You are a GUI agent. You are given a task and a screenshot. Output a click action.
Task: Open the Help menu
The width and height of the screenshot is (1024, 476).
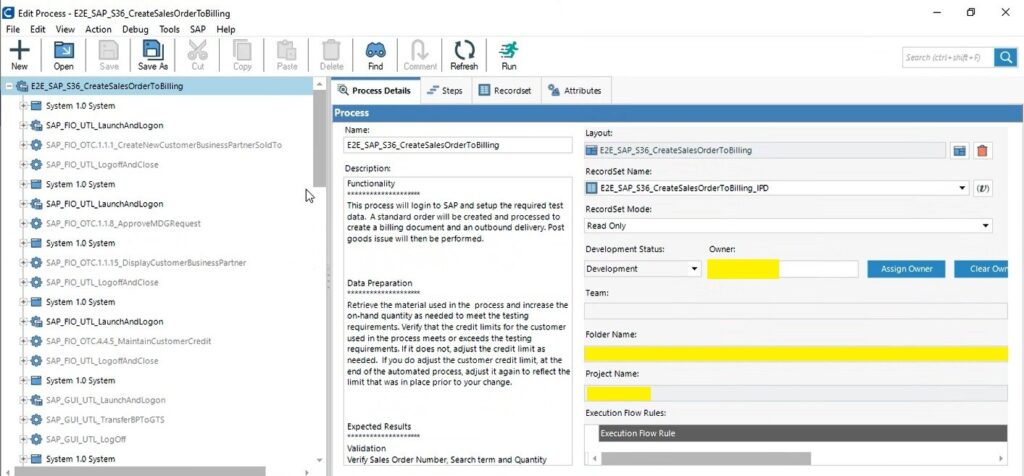click(x=226, y=29)
